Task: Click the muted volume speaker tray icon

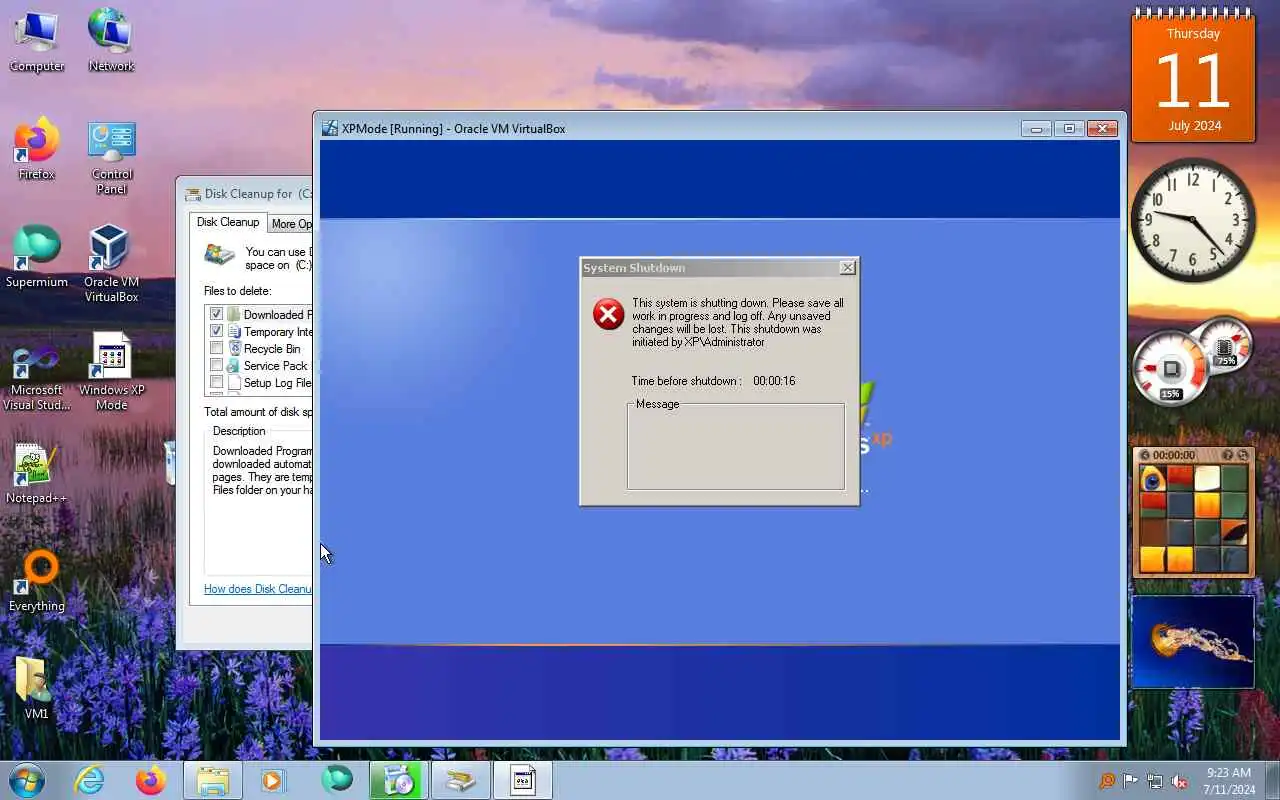Action: click(x=1180, y=781)
